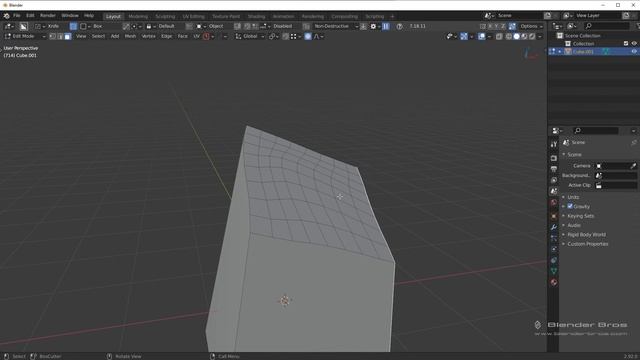The image size is (640, 360).
Task: Switch to solid viewport shading
Action: click(516, 36)
